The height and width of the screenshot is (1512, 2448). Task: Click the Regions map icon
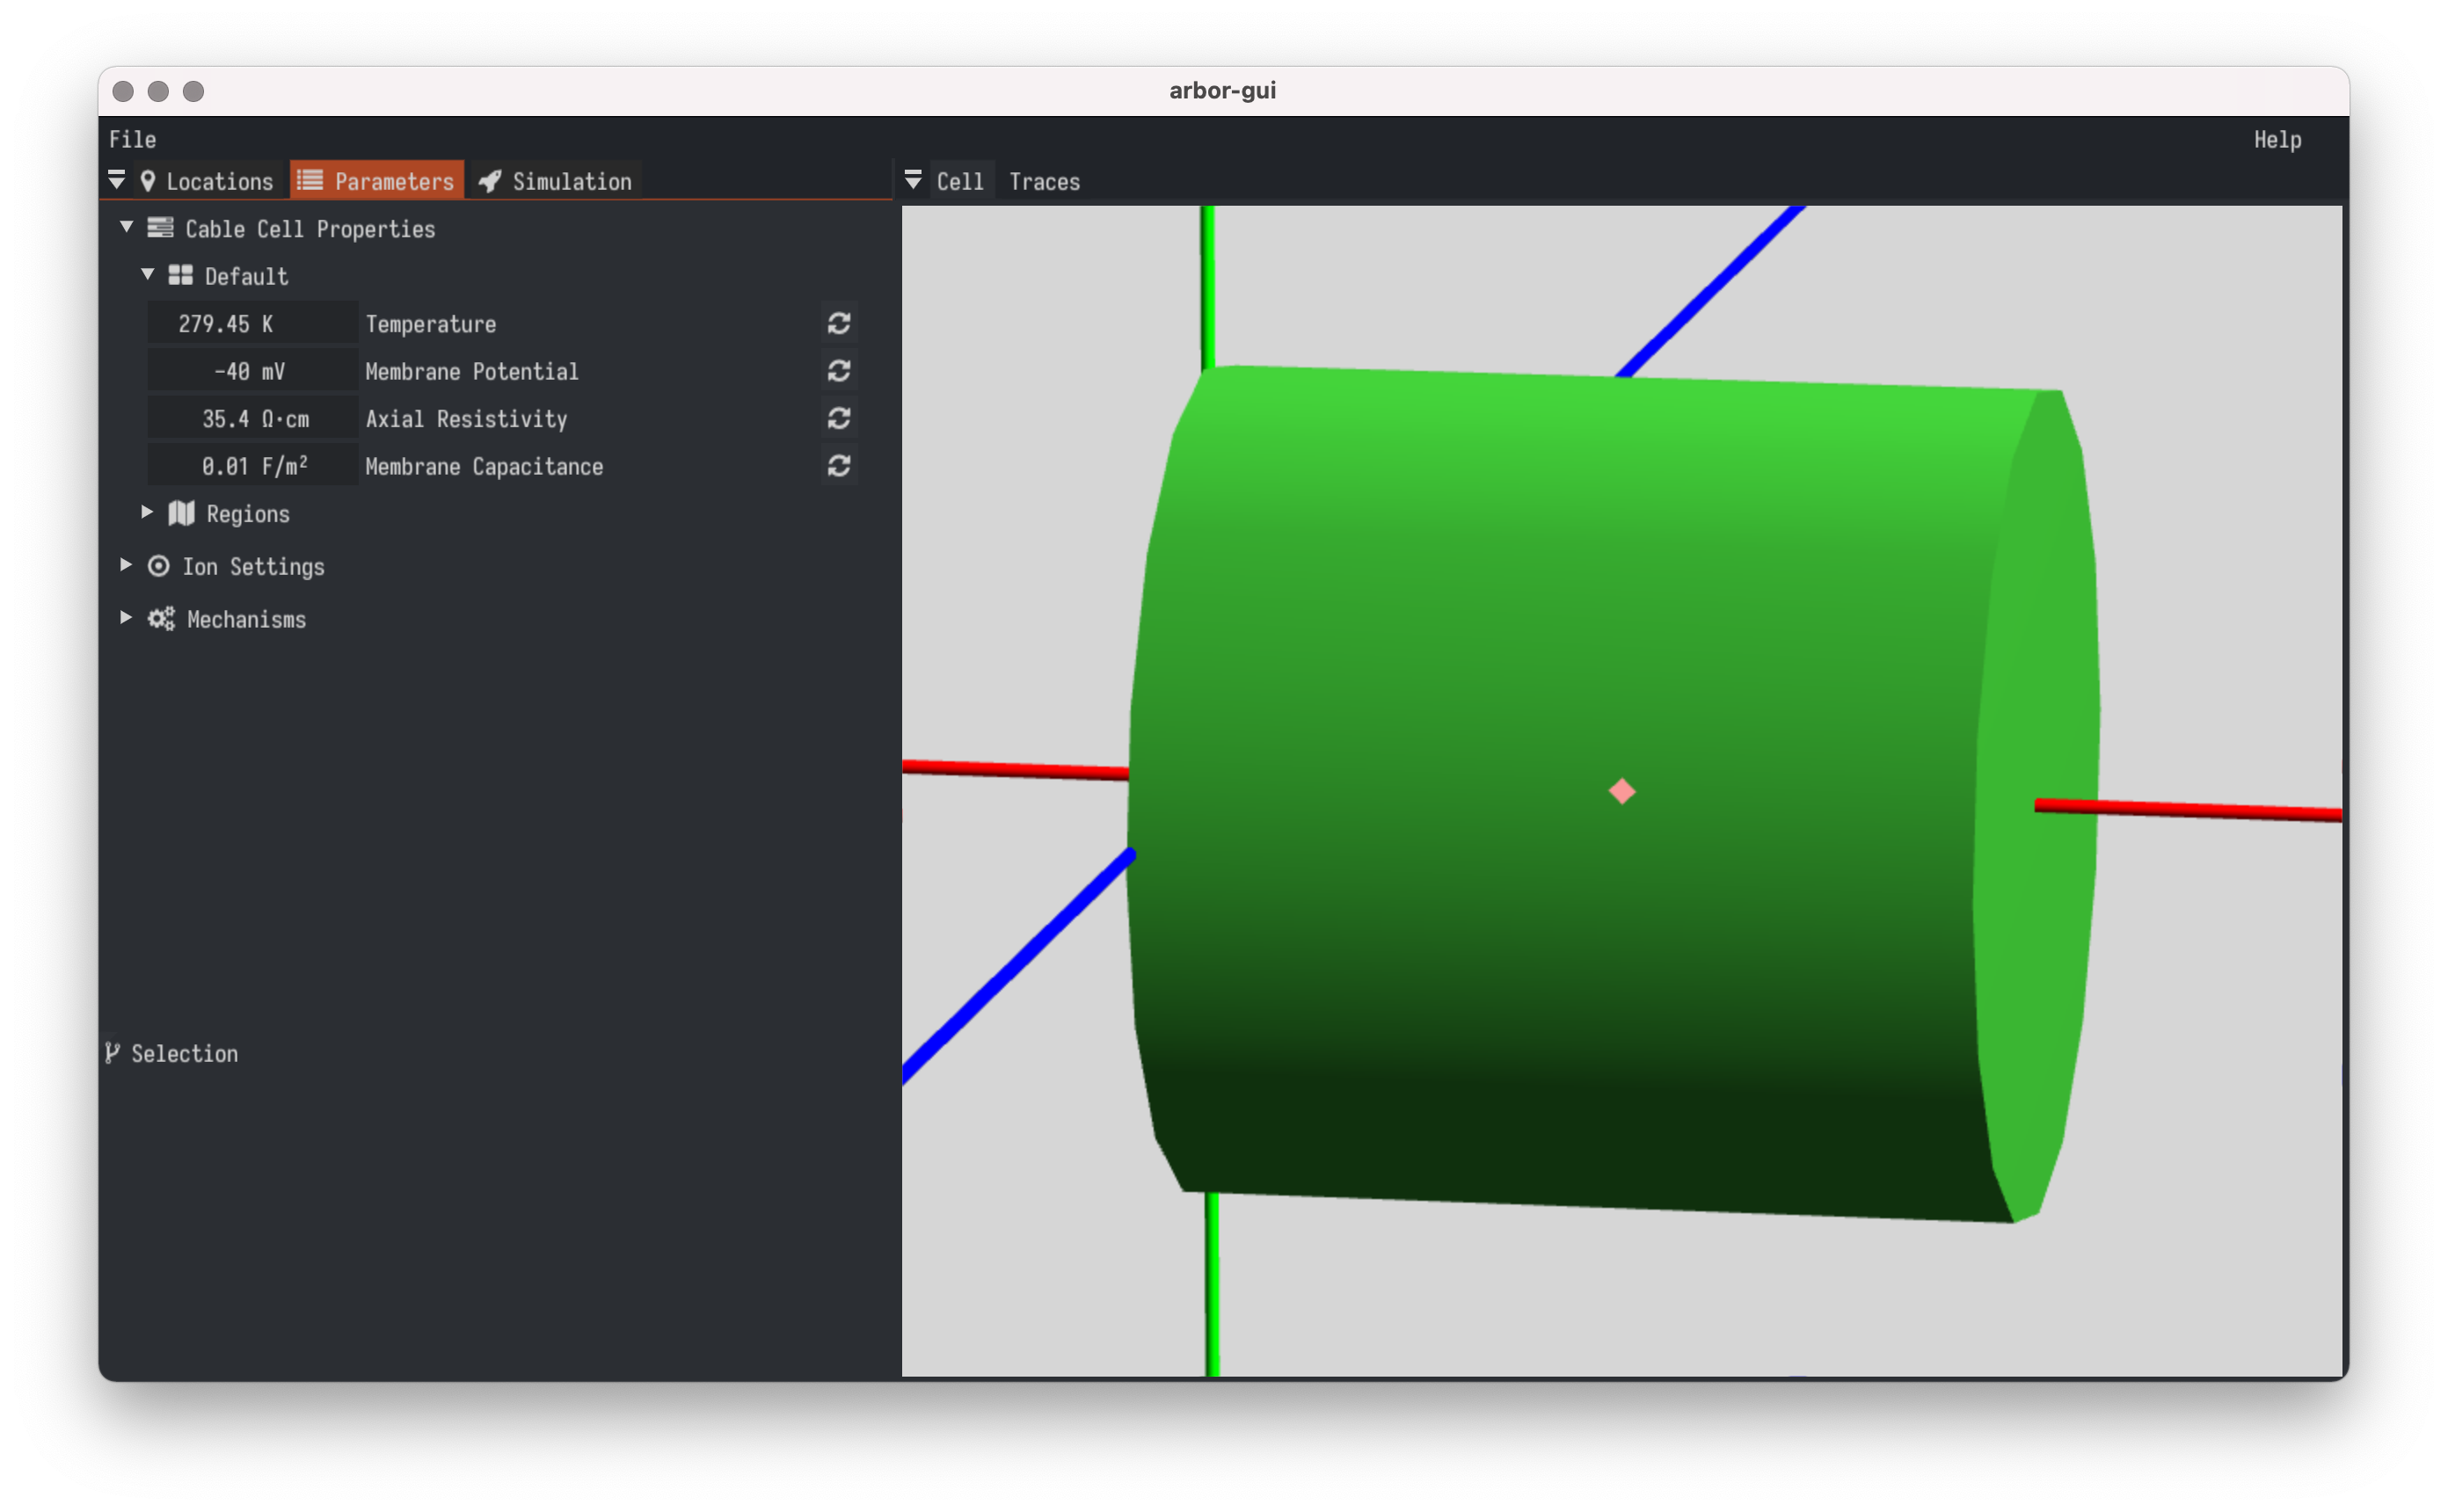coord(181,514)
